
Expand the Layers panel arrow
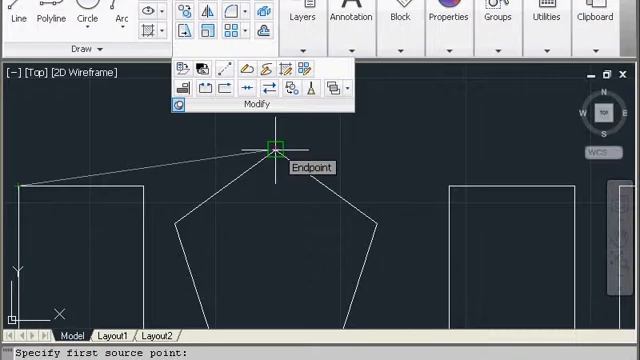(303, 51)
